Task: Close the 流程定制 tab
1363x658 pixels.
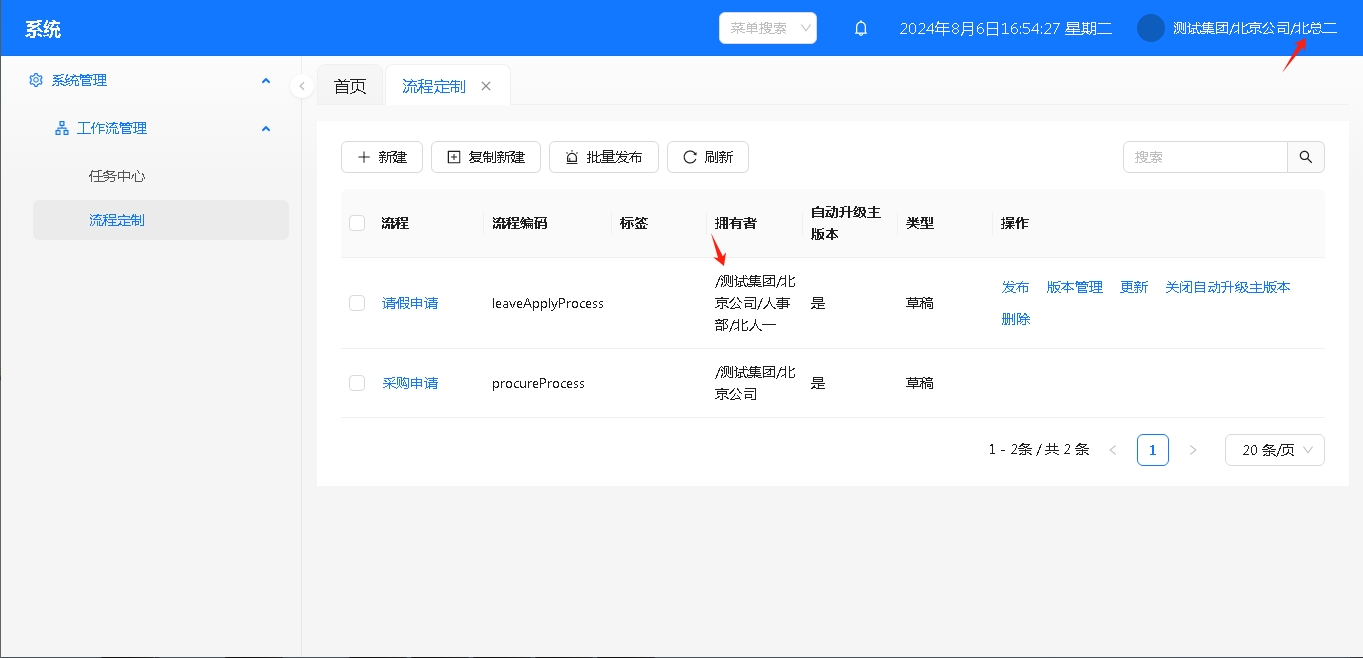Action: 486,86
